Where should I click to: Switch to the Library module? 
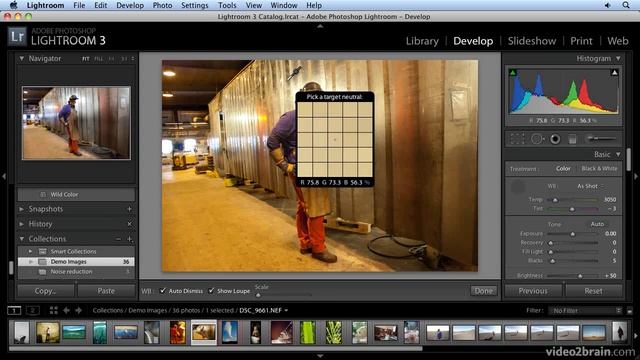point(422,41)
